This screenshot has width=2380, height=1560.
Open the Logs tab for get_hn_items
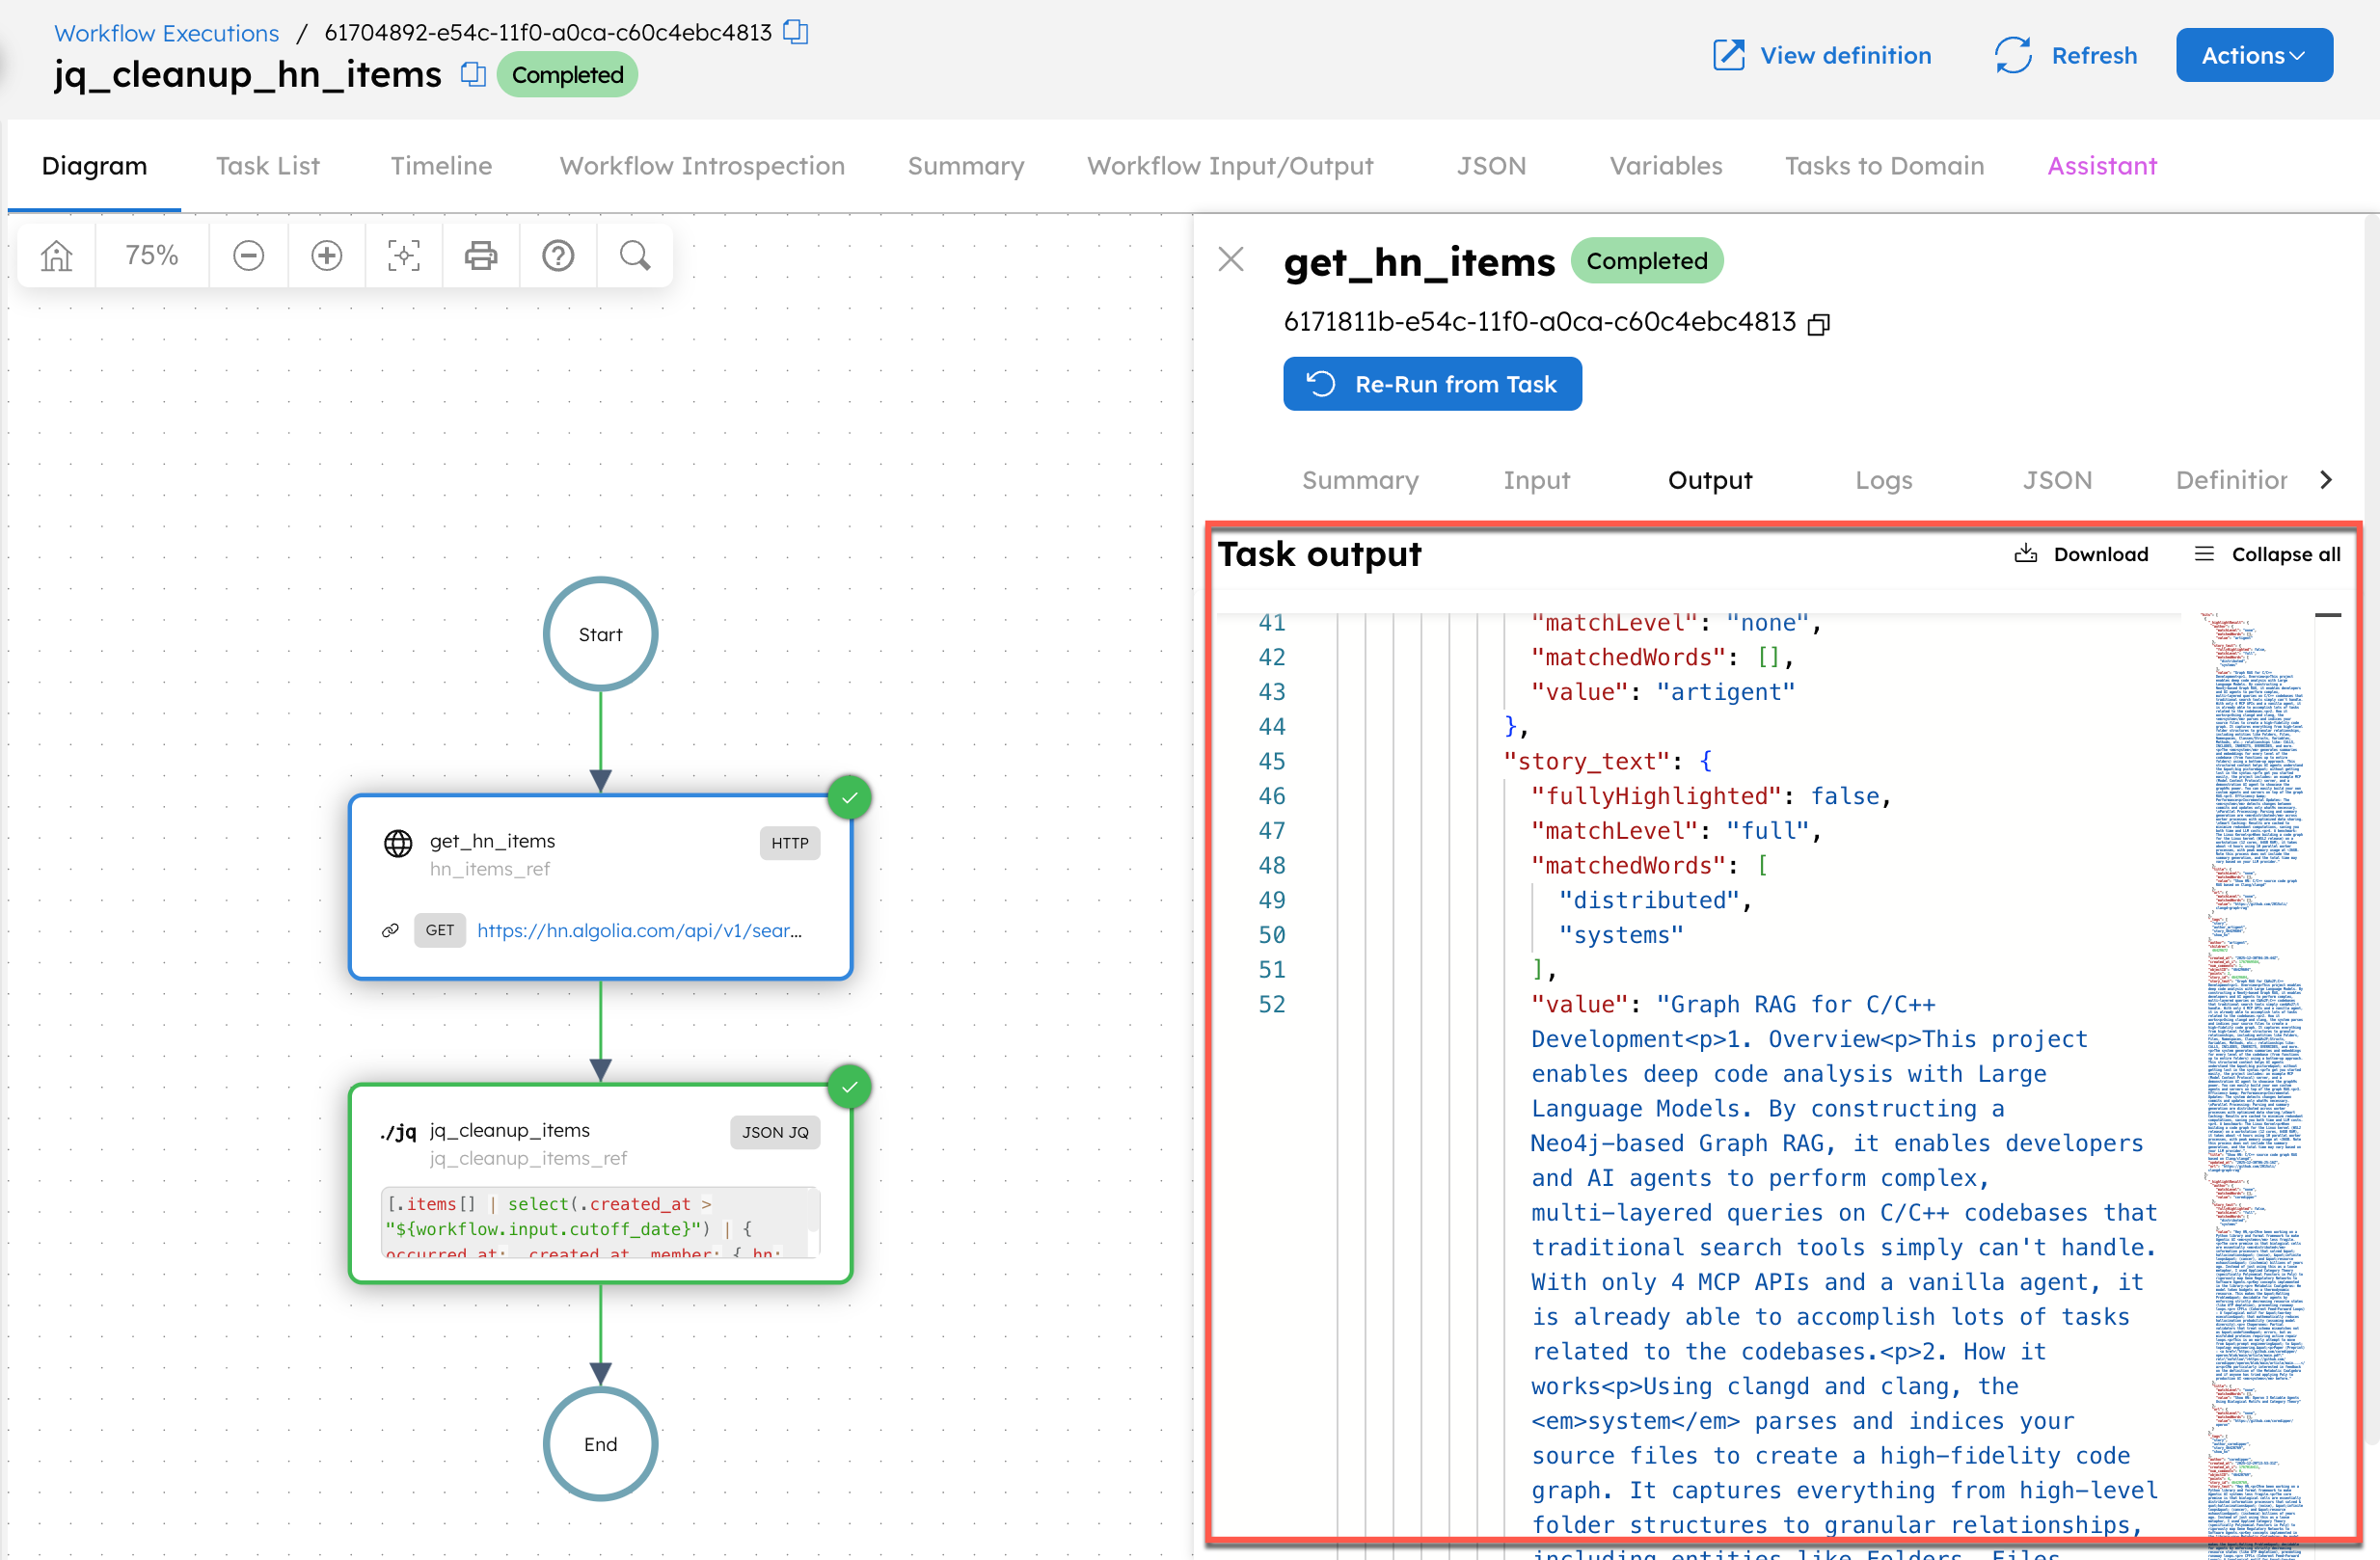point(1884,480)
